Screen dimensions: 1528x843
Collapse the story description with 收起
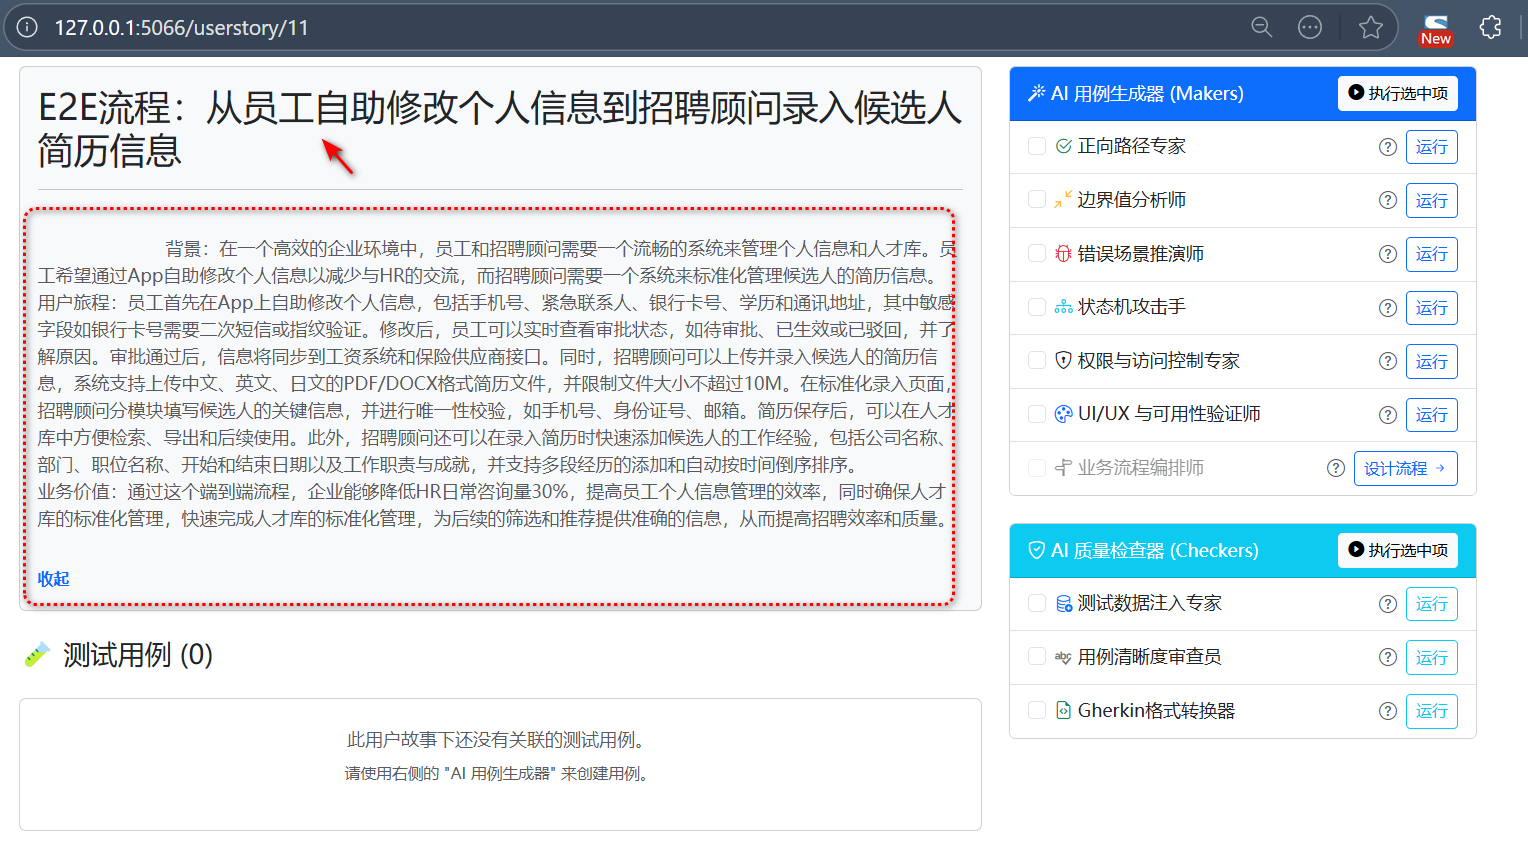[53, 579]
